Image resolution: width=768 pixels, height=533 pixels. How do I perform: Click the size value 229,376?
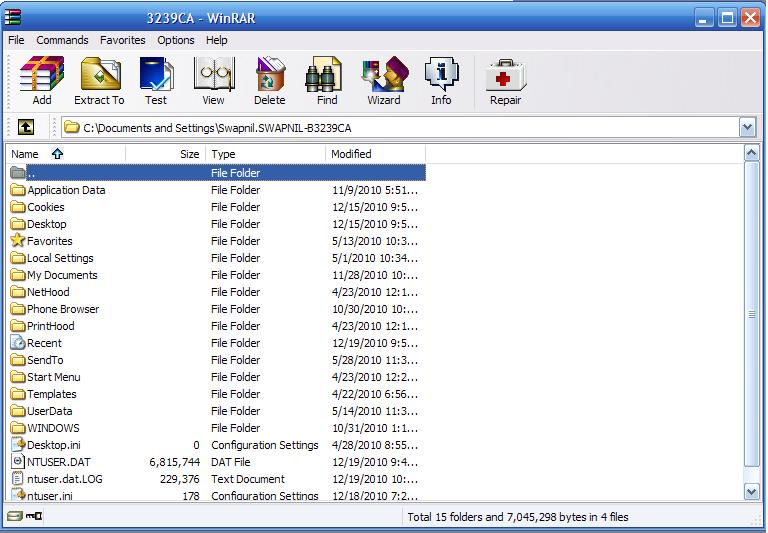coord(179,479)
